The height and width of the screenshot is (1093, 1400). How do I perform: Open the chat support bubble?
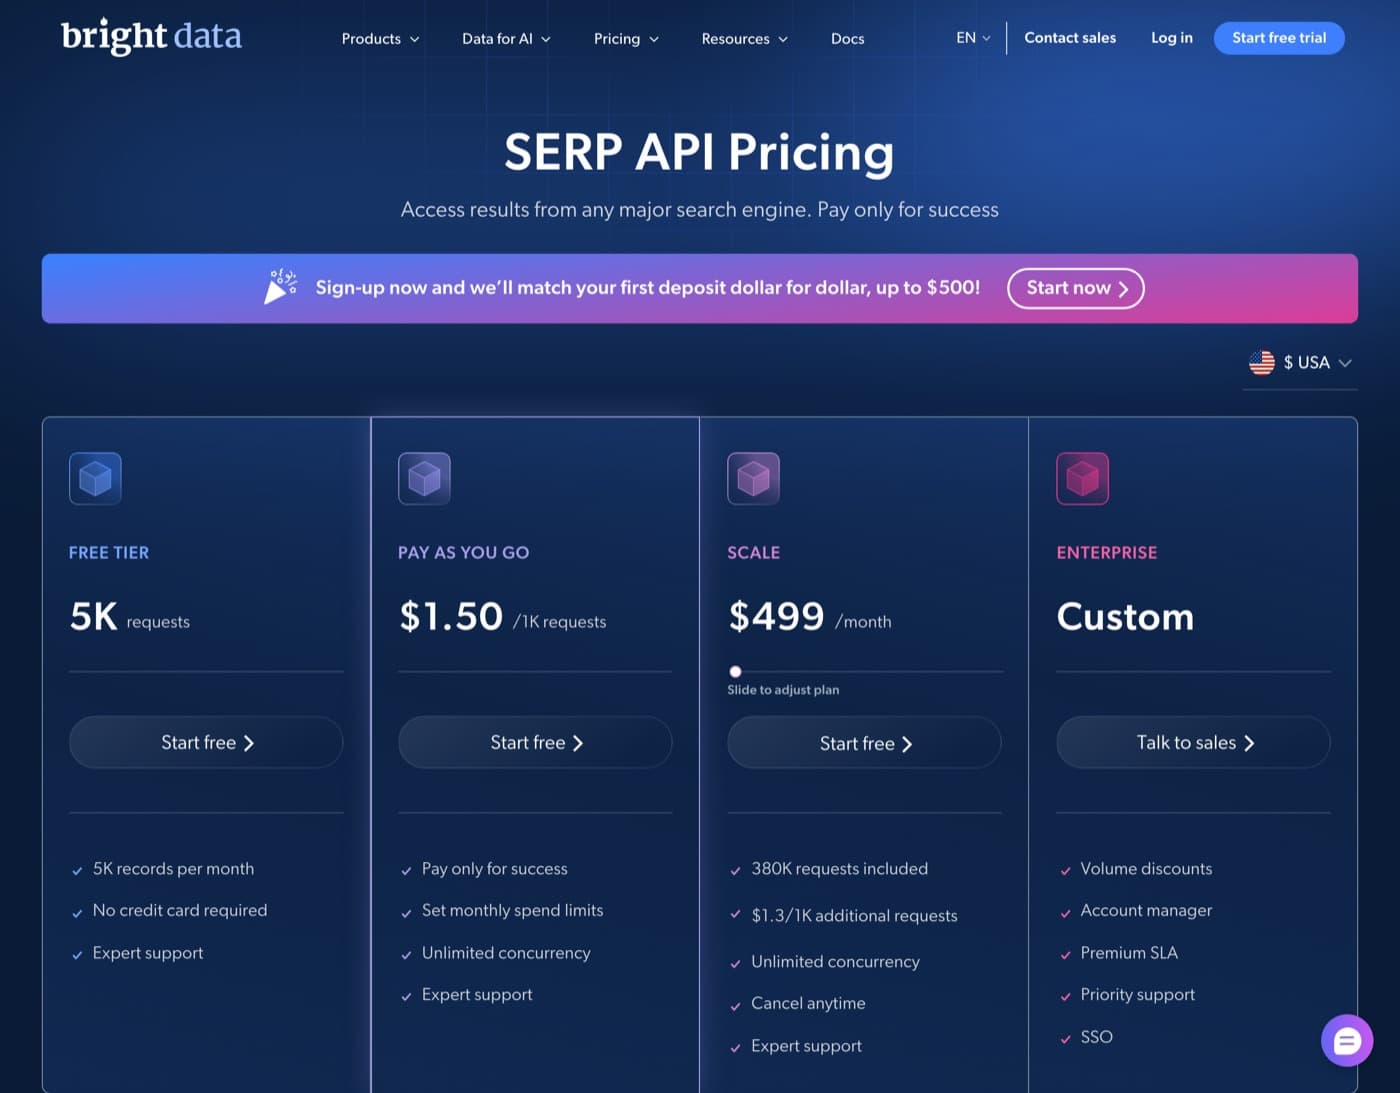click(x=1346, y=1041)
